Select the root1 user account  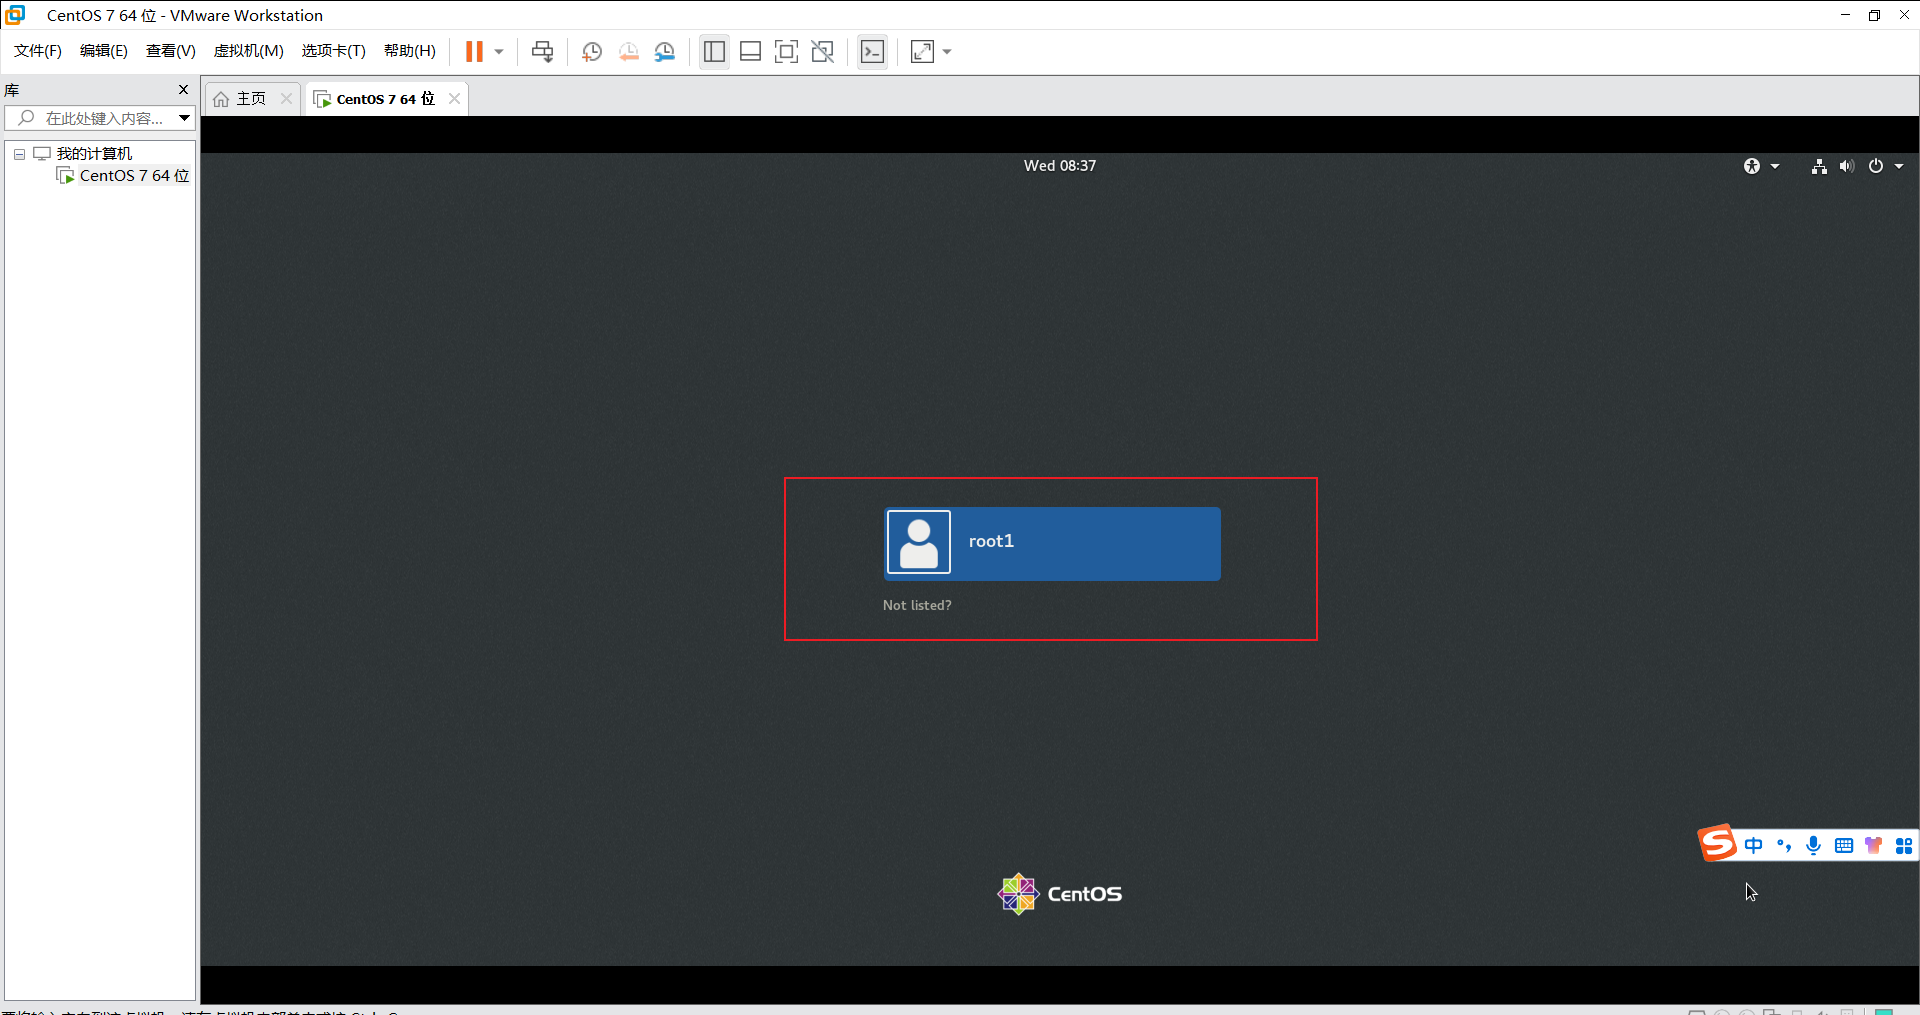coord(1053,543)
